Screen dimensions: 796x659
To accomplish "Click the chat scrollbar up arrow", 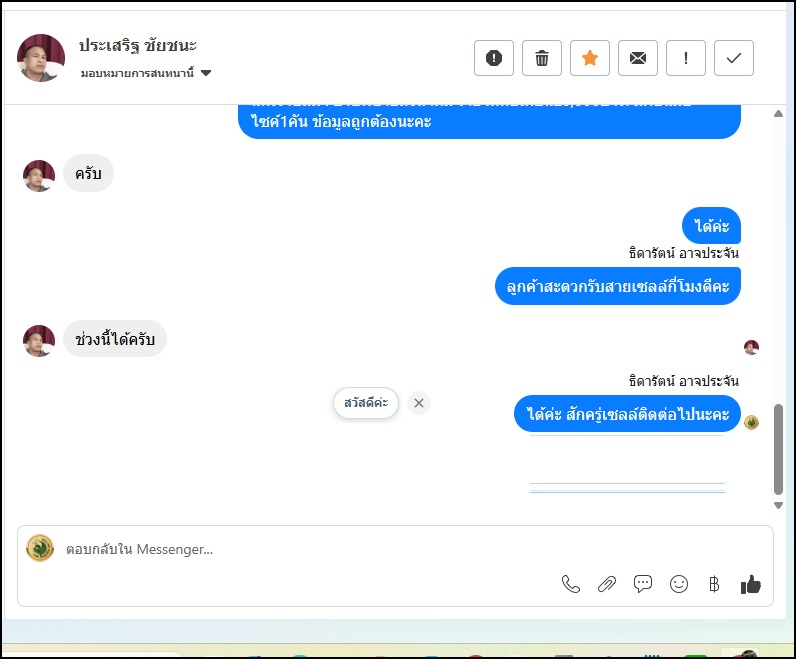I will point(778,114).
